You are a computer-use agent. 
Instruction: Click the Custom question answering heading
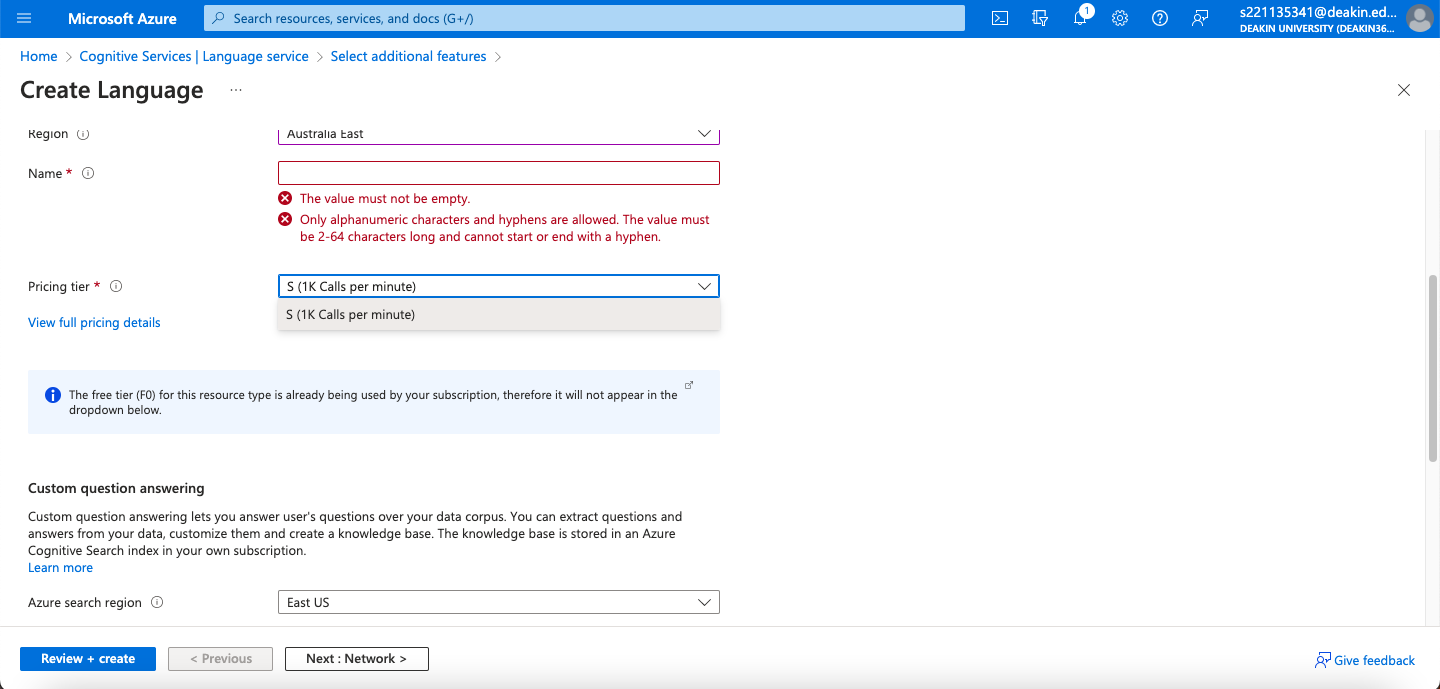(116, 488)
